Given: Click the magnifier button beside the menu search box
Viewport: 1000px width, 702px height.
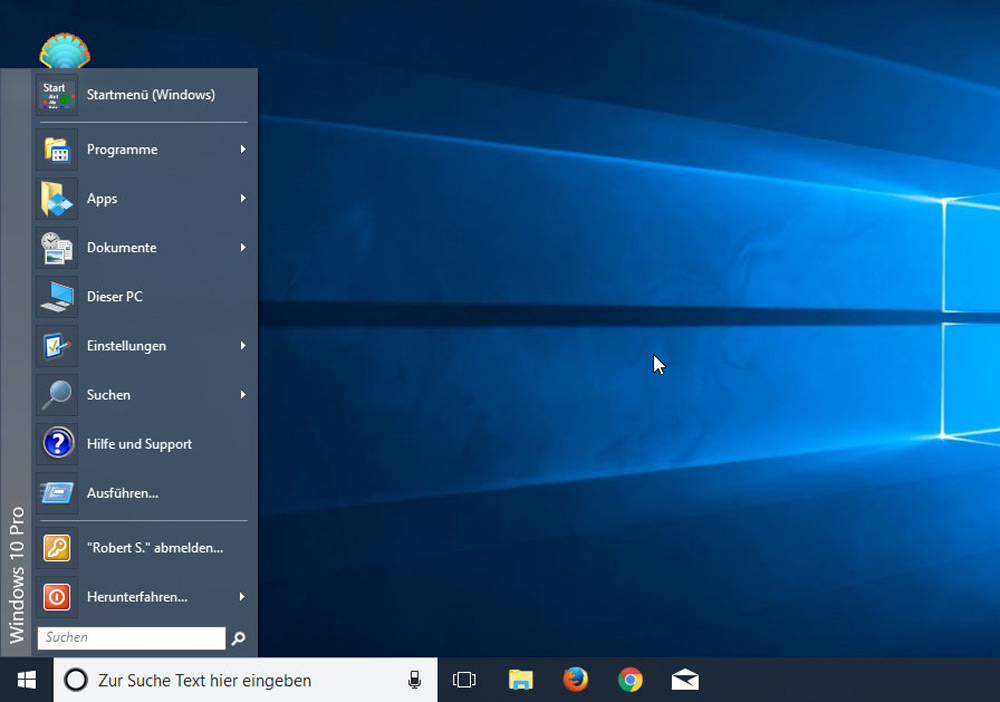Looking at the screenshot, I should pyautogui.click(x=238, y=638).
